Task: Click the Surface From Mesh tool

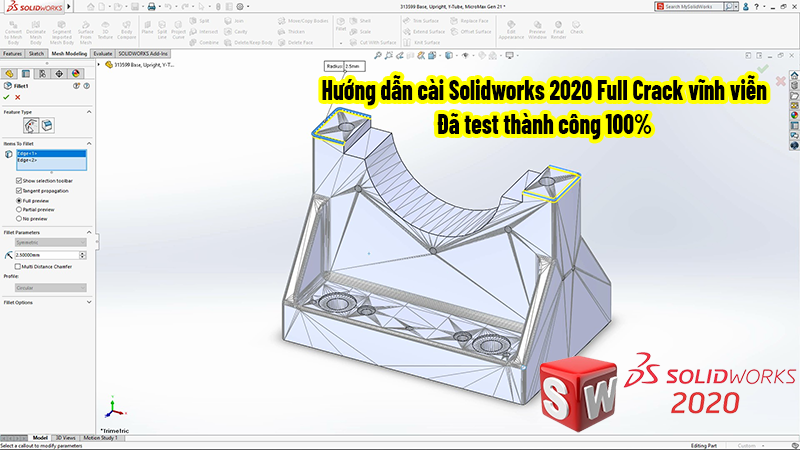Action: point(86,33)
